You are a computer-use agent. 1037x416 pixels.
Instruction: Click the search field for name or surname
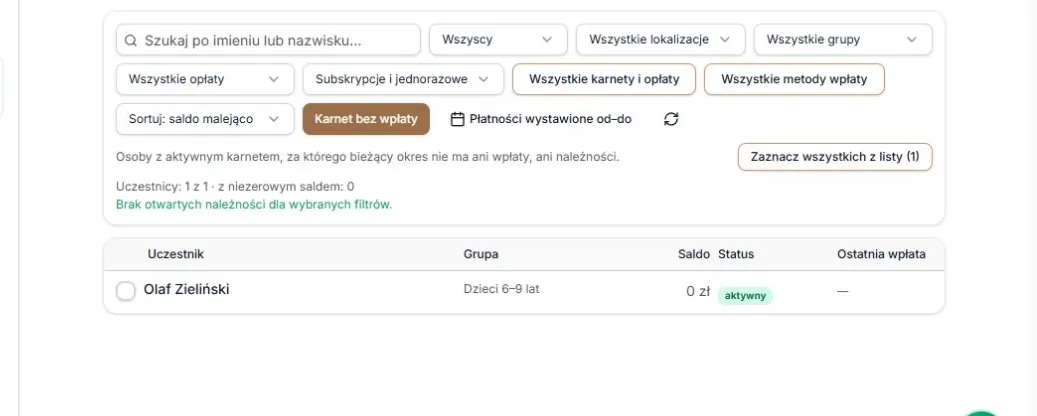pyautogui.click(x=268, y=40)
